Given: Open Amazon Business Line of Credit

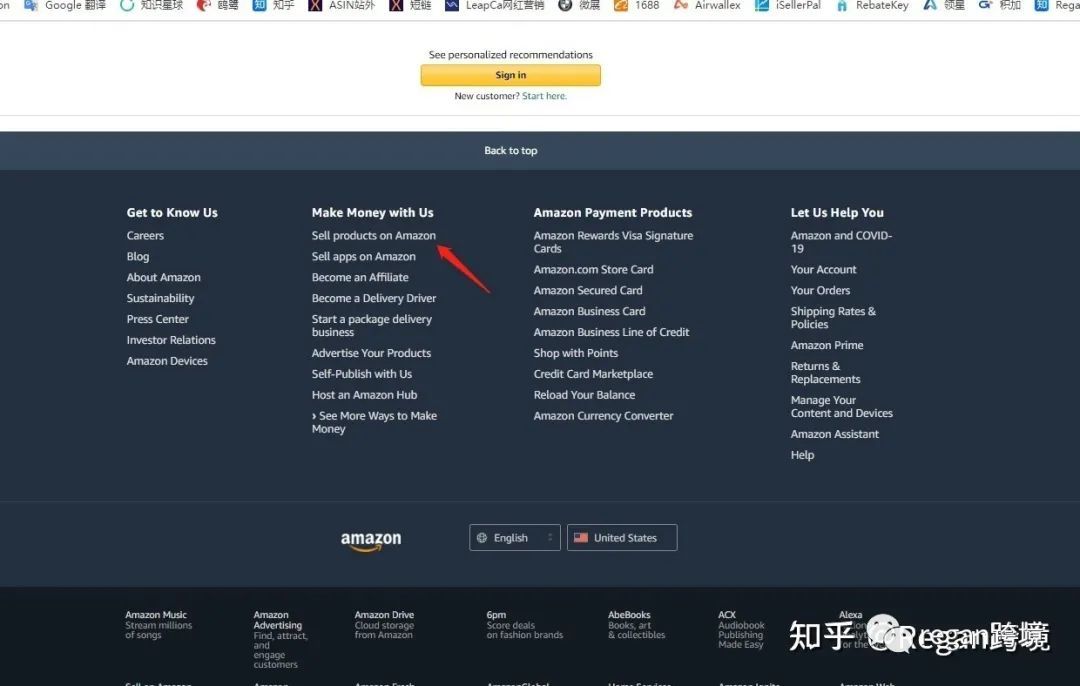Looking at the screenshot, I should [x=612, y=332].
